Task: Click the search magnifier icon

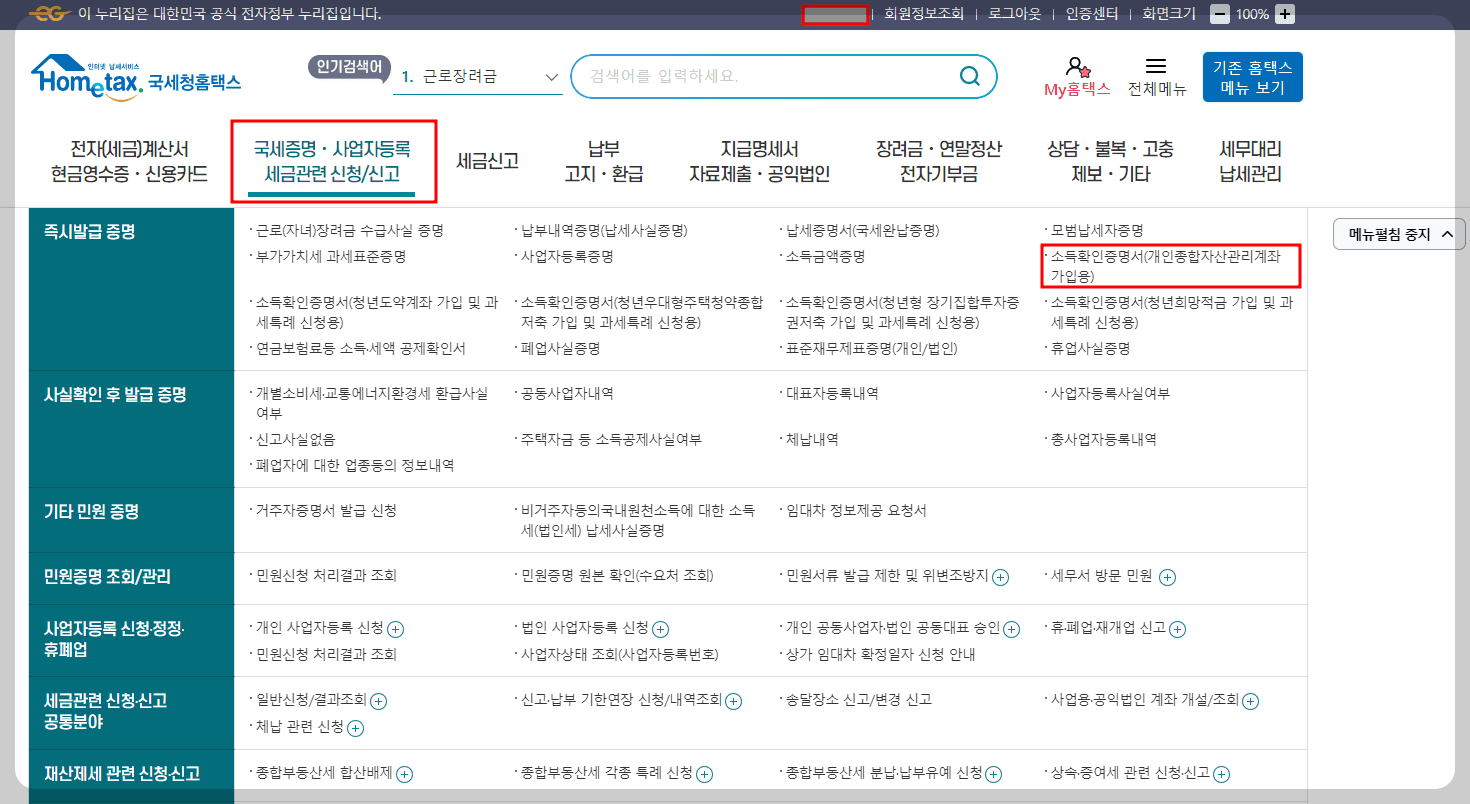Action: click(968, 75)
